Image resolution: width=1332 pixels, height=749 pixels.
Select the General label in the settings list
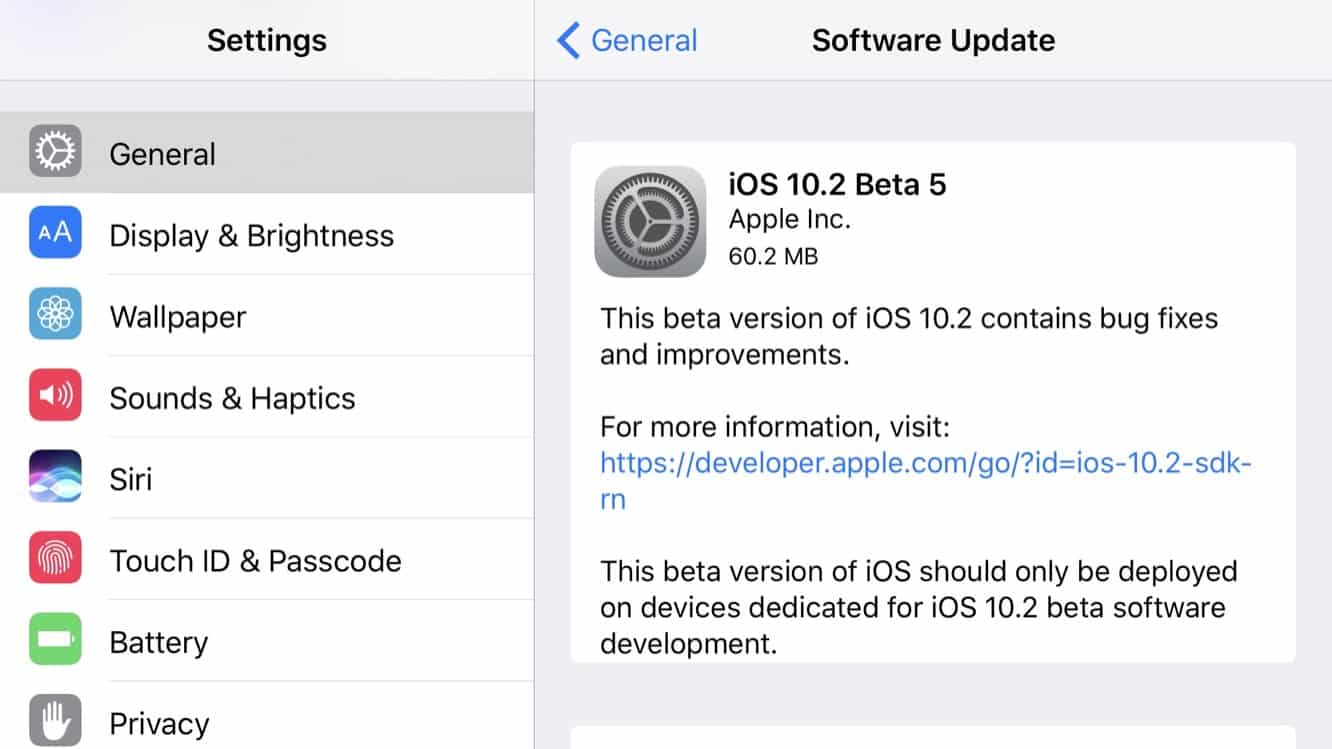(x=162, y=154)
